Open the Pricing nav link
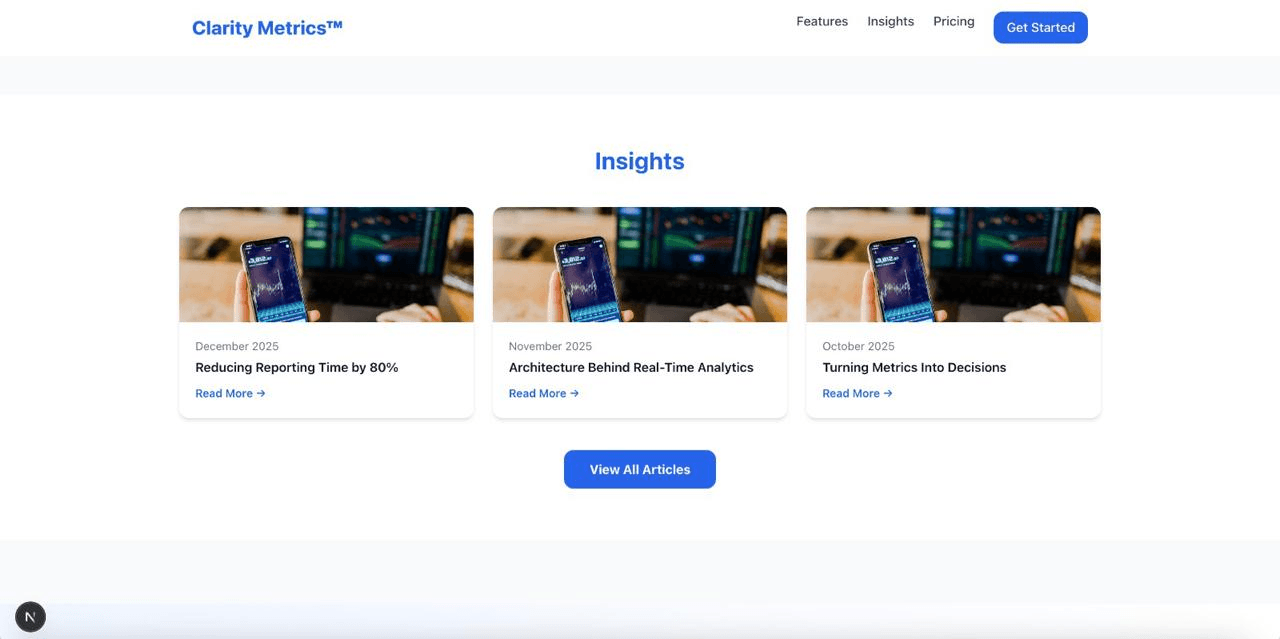Screen dimensions: 1280x639 point(954,21)
